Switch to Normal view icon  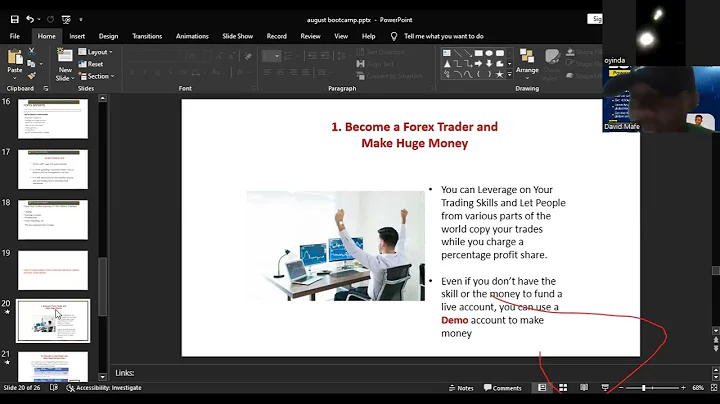(x=542, y=388)
